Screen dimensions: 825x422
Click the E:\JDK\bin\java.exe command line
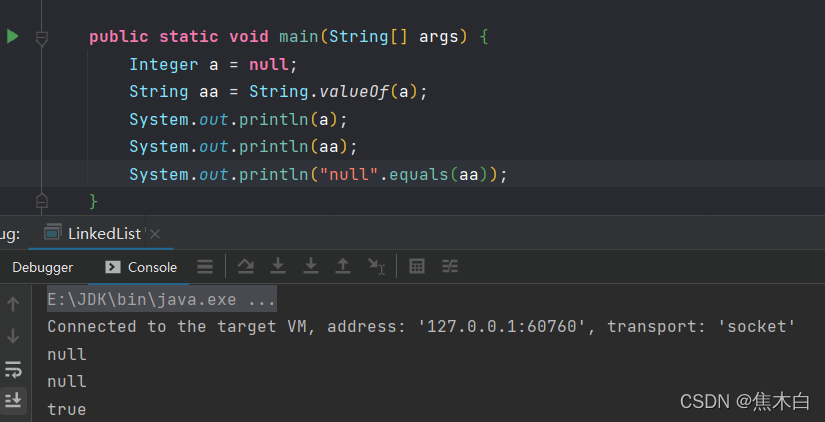click(x=162, y=300)
